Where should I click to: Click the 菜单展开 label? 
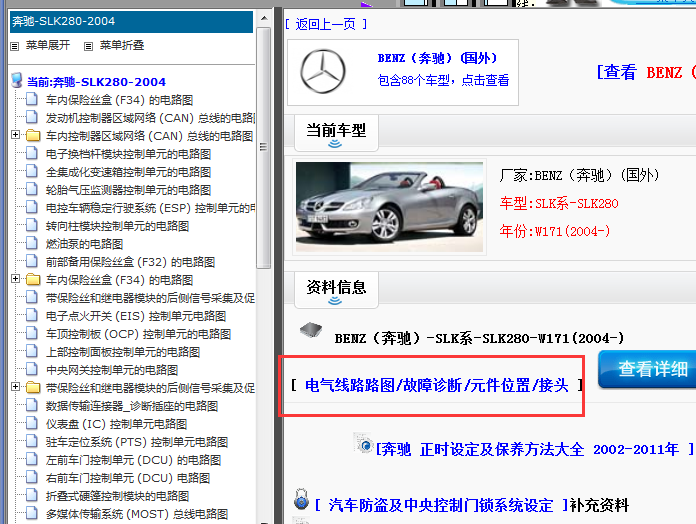(x=48, y=45)
